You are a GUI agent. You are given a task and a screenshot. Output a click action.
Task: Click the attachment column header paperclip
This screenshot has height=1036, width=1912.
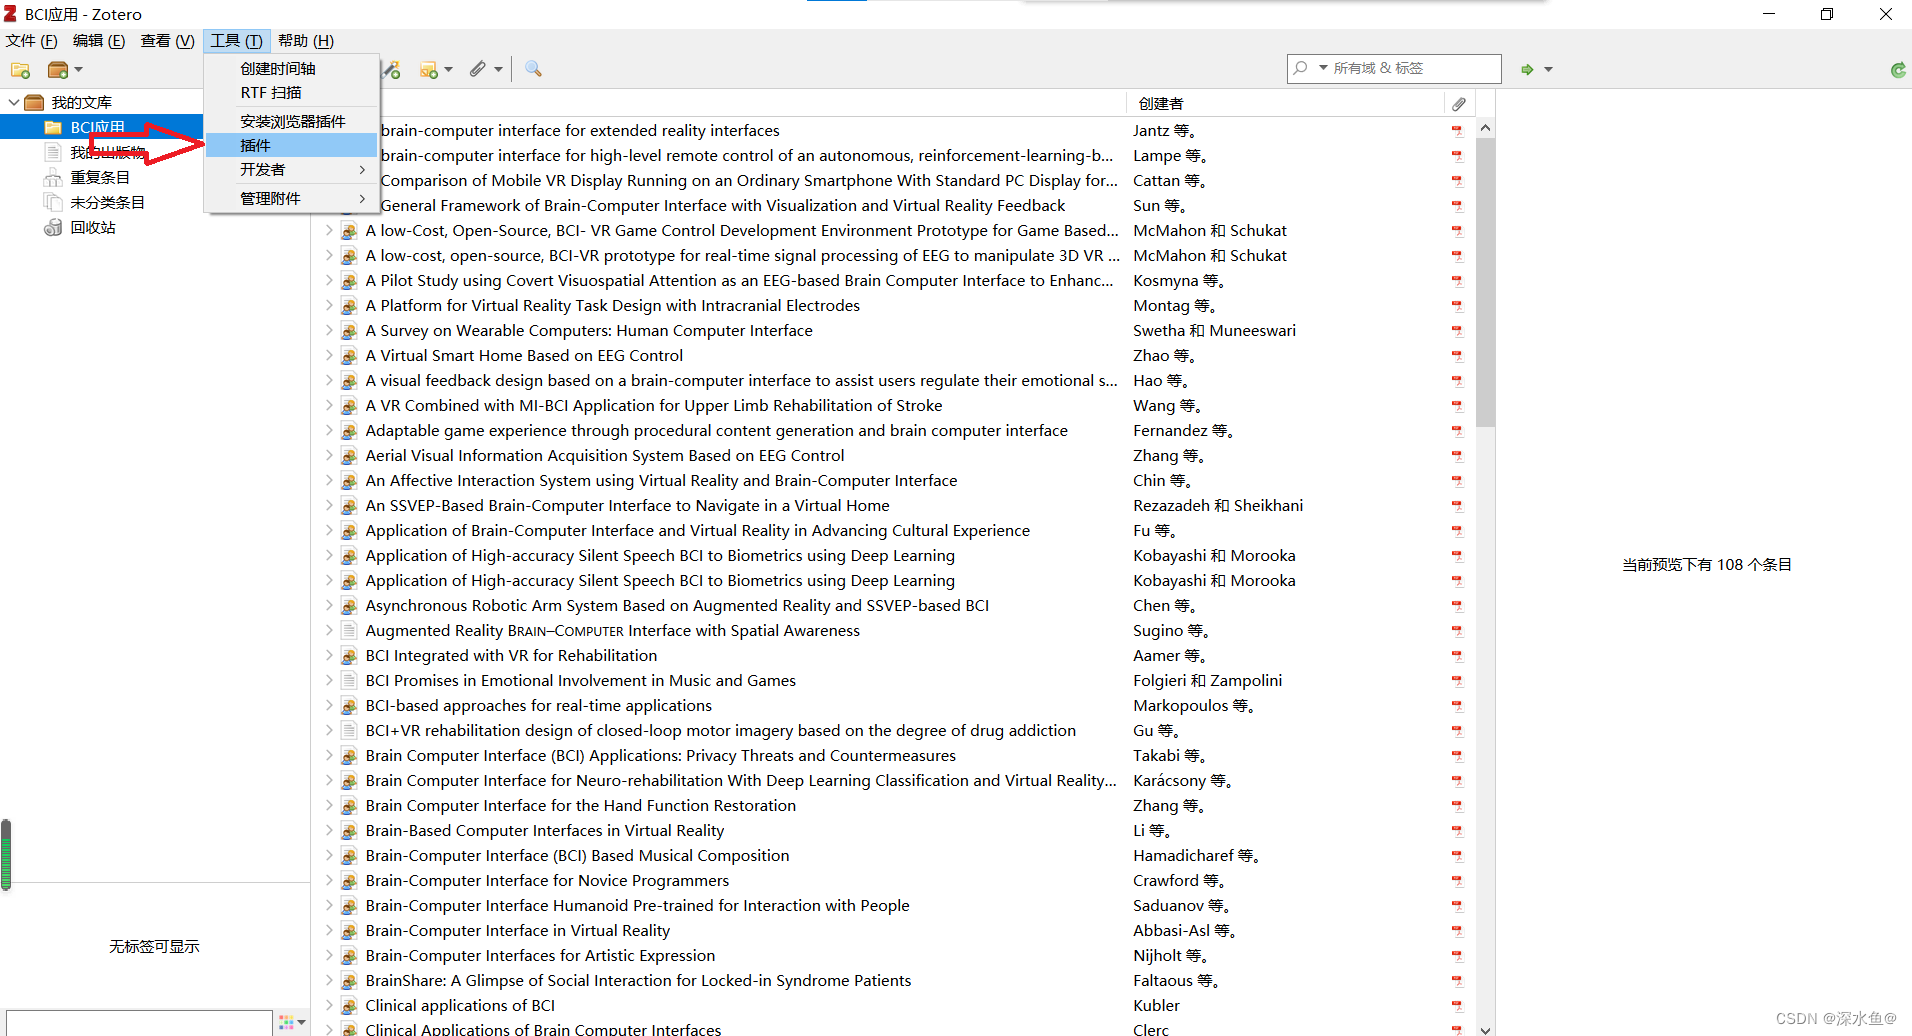1459,104
